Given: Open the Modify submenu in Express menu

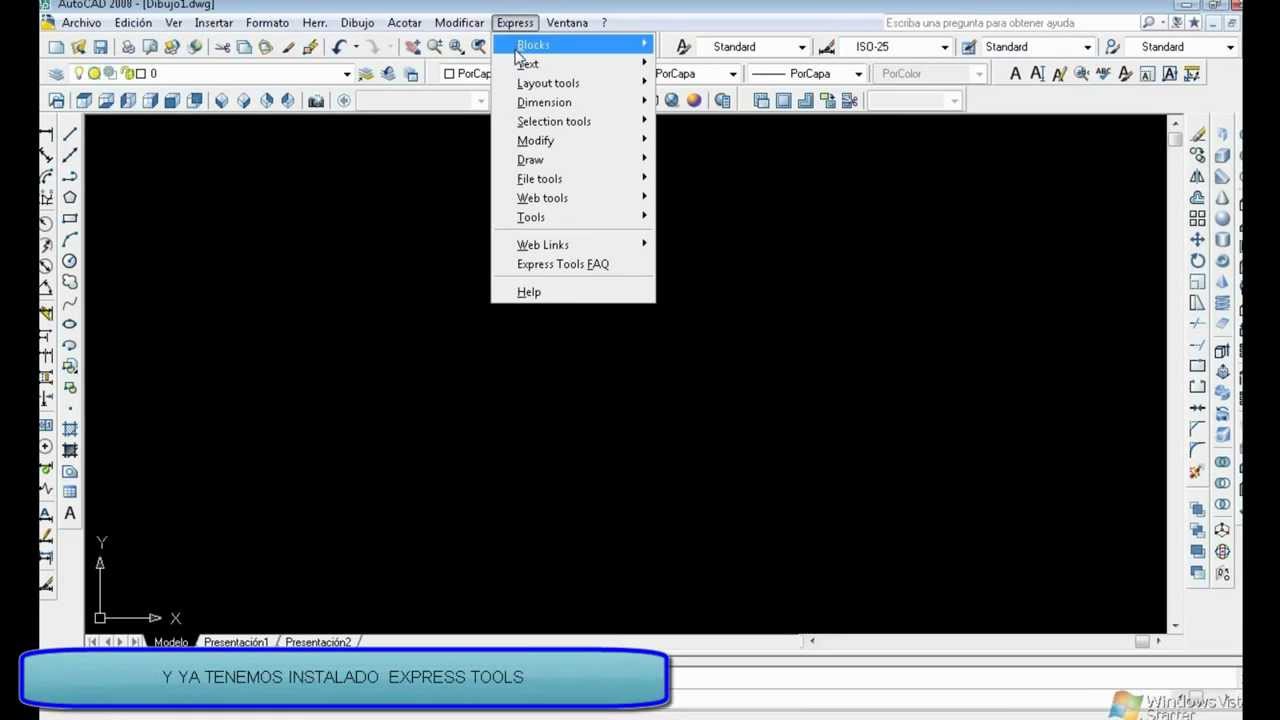Looking at the screenshot, I should click(573, 140).
